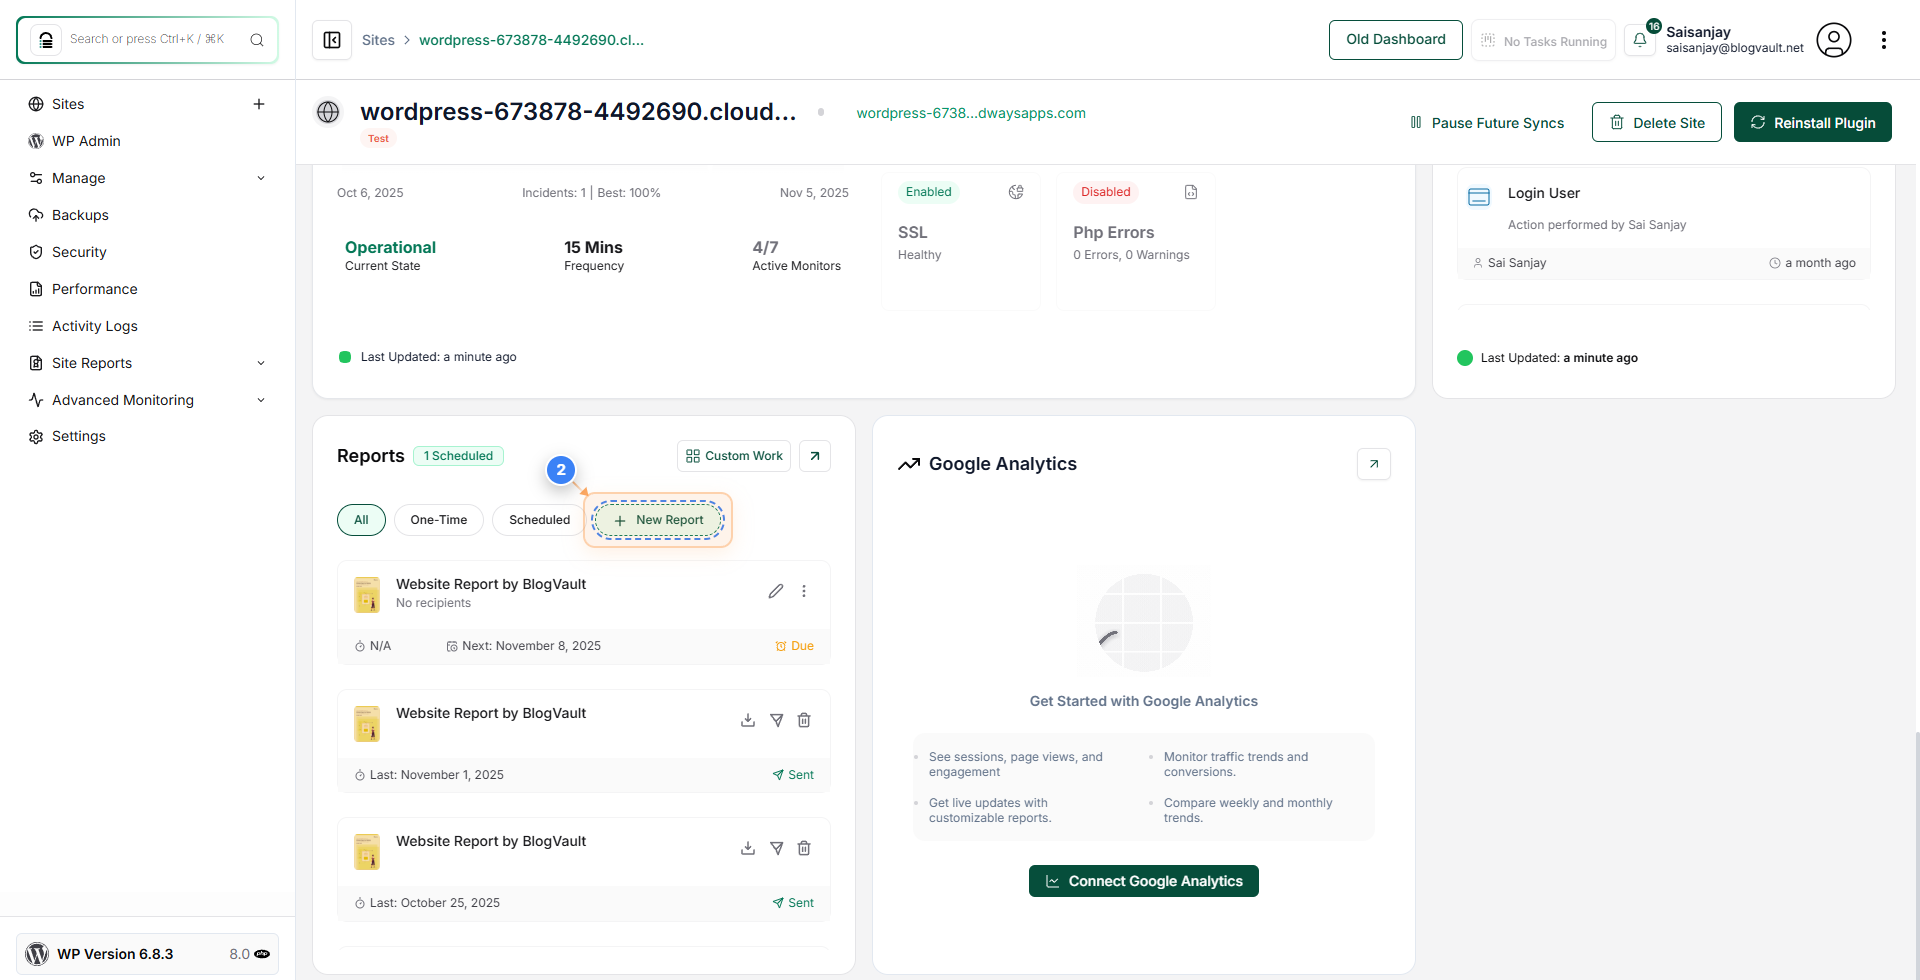Delete the November 1 report
Screen dimensions: 1920x980
[804, 720]
